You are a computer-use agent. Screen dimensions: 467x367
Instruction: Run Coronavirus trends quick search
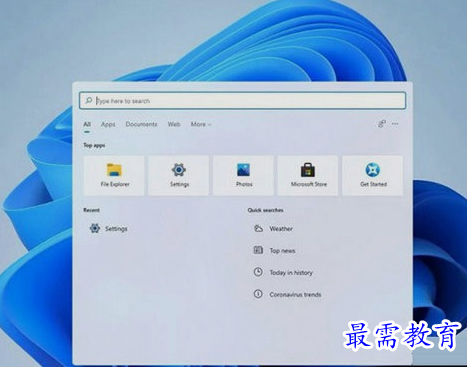coord(287,294)
